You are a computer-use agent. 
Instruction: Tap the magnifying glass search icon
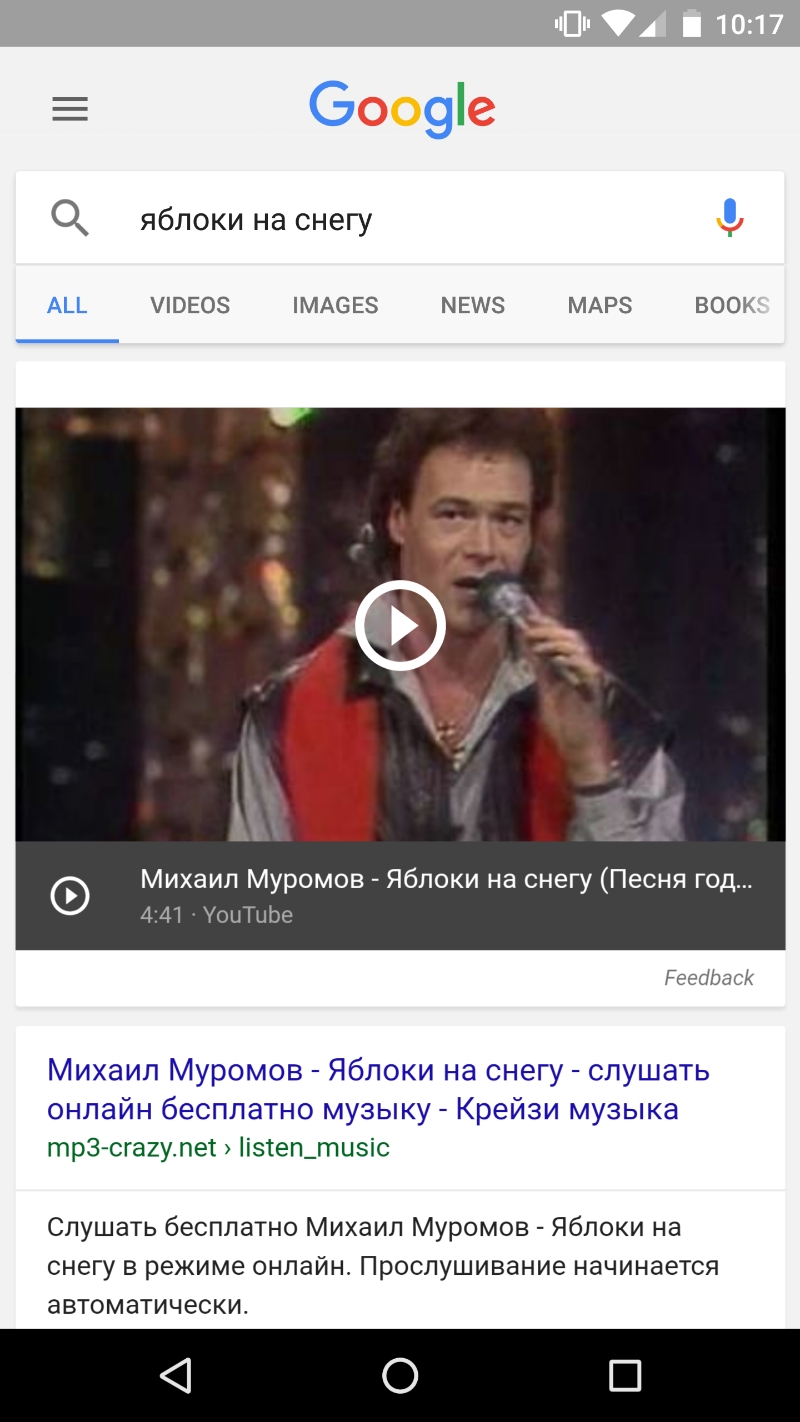pyautogui.click(x=70, y=217)
